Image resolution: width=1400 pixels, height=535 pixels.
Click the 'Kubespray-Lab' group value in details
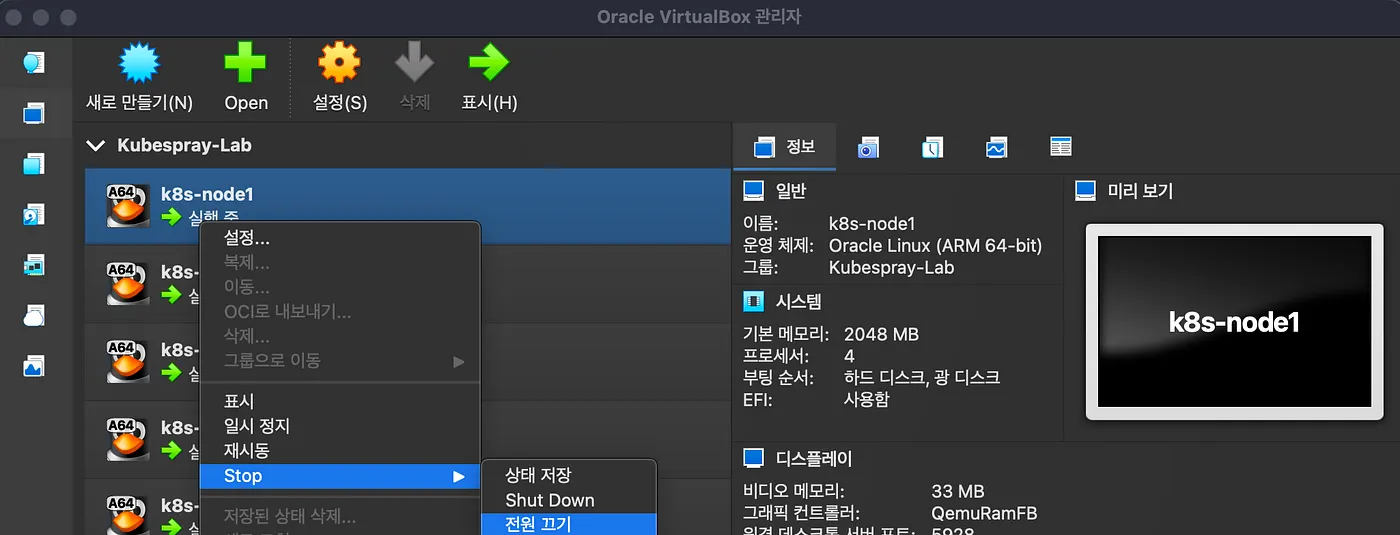pos(891,268)
